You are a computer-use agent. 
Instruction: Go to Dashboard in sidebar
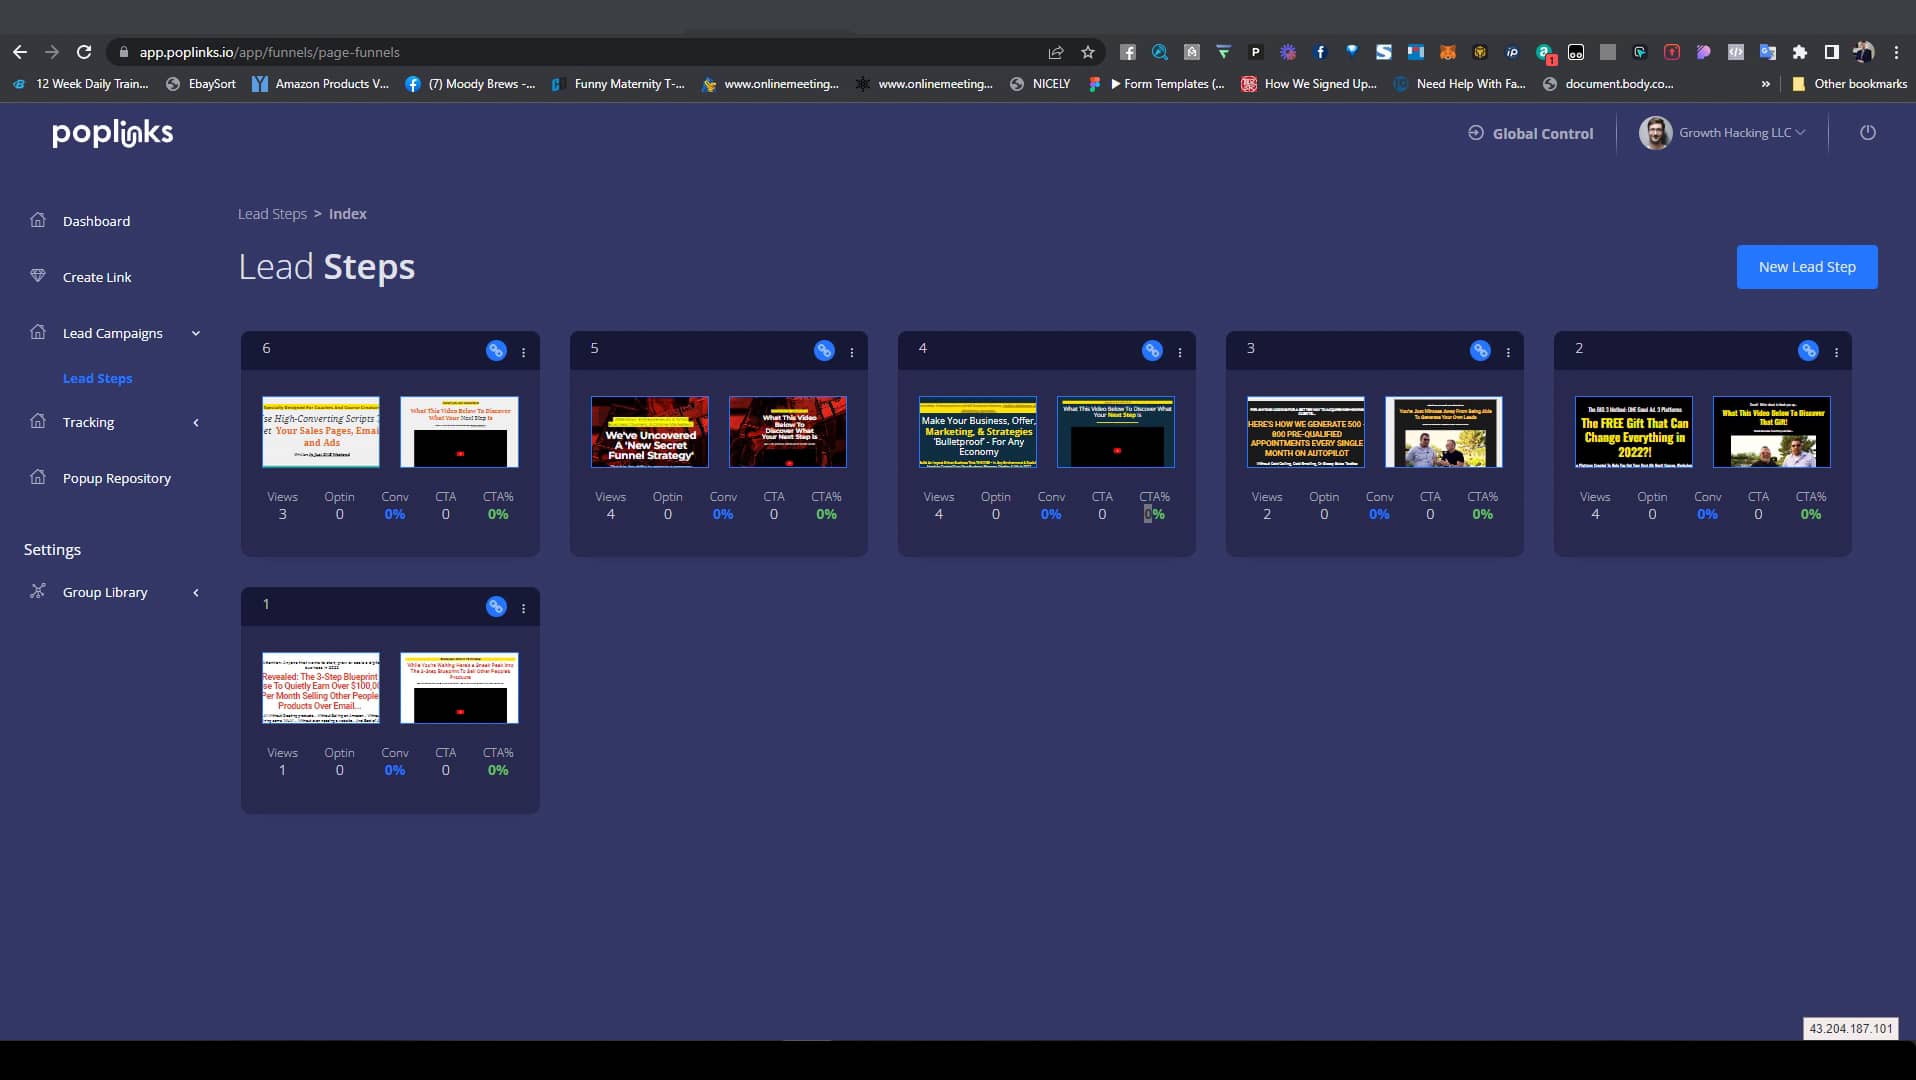click(x=96, y=221)
